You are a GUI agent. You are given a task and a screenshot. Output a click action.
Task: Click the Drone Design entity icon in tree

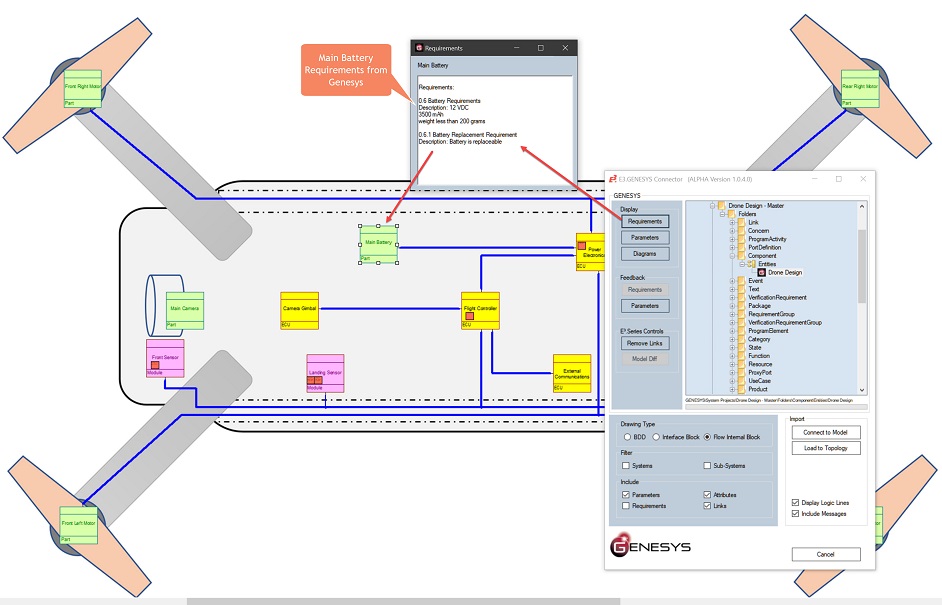coord(761,272)
